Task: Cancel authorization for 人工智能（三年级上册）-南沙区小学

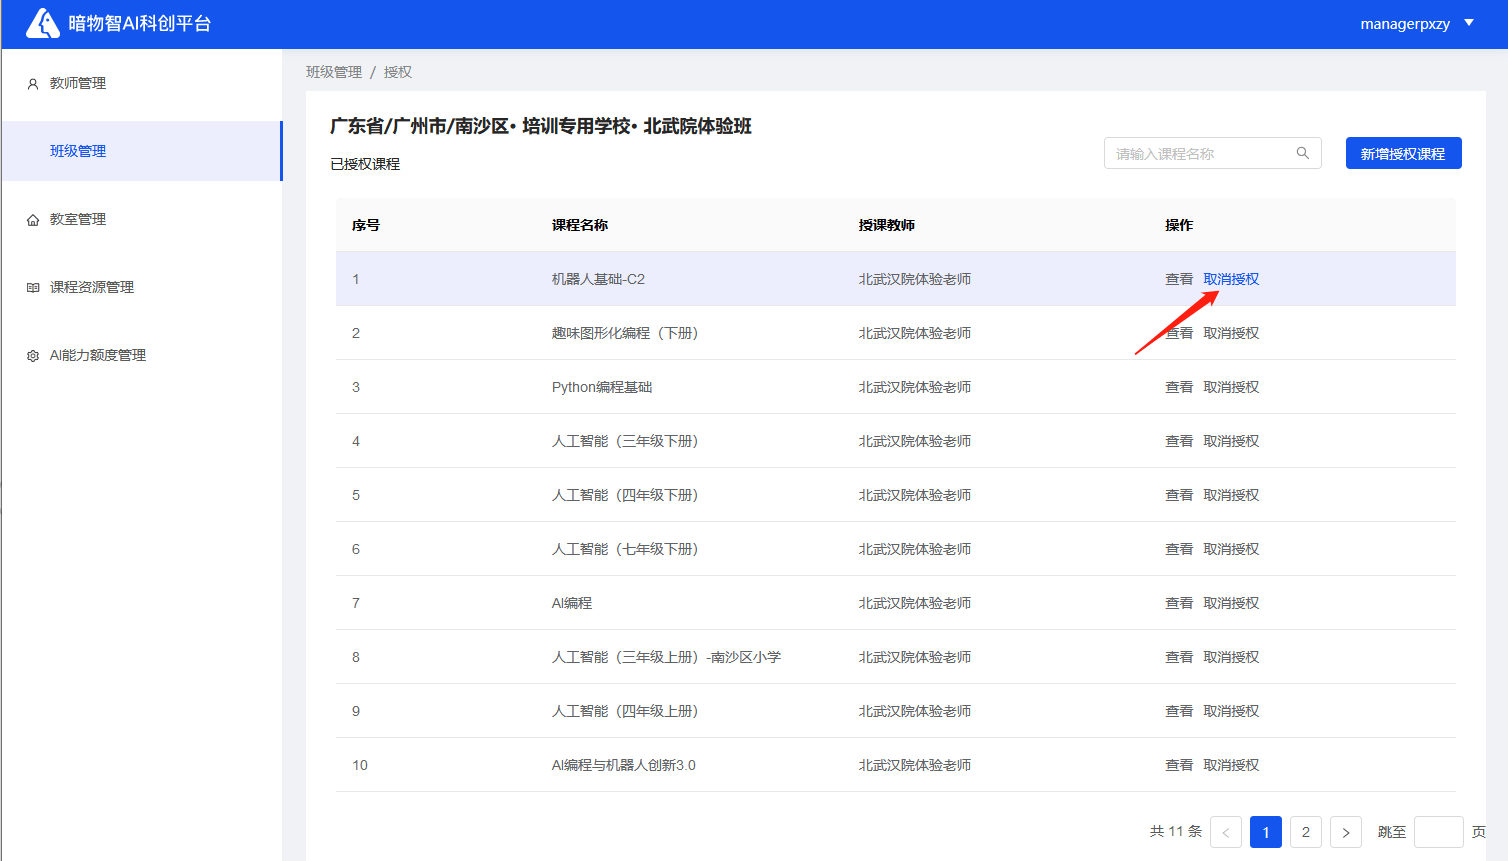Action: point(1231,657)
